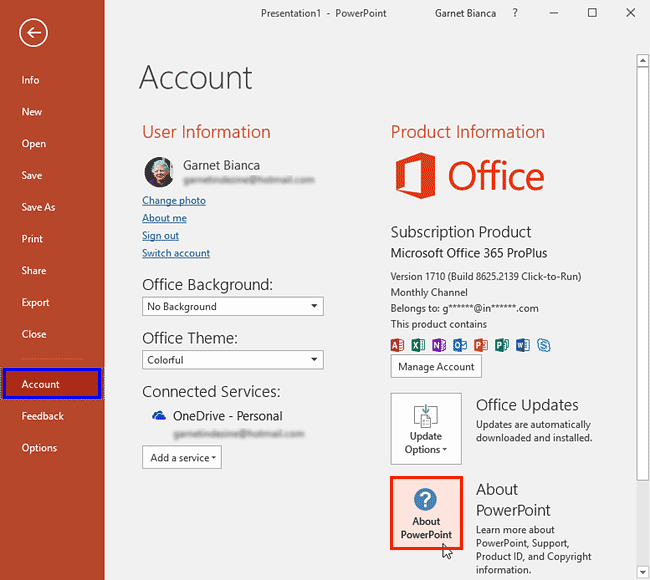Click the Publisher app icon
Viewport: 650px width, 580px height.
click(502, 345)
